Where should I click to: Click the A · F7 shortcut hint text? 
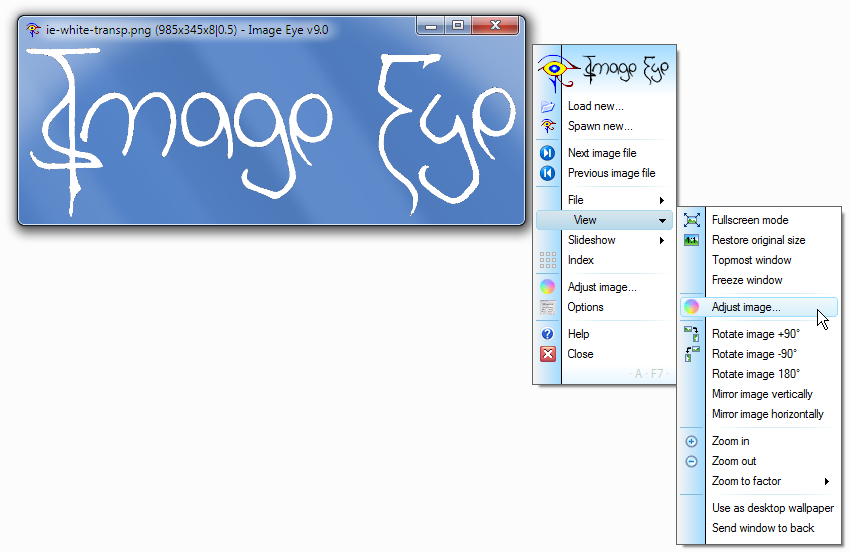[649, 374]
